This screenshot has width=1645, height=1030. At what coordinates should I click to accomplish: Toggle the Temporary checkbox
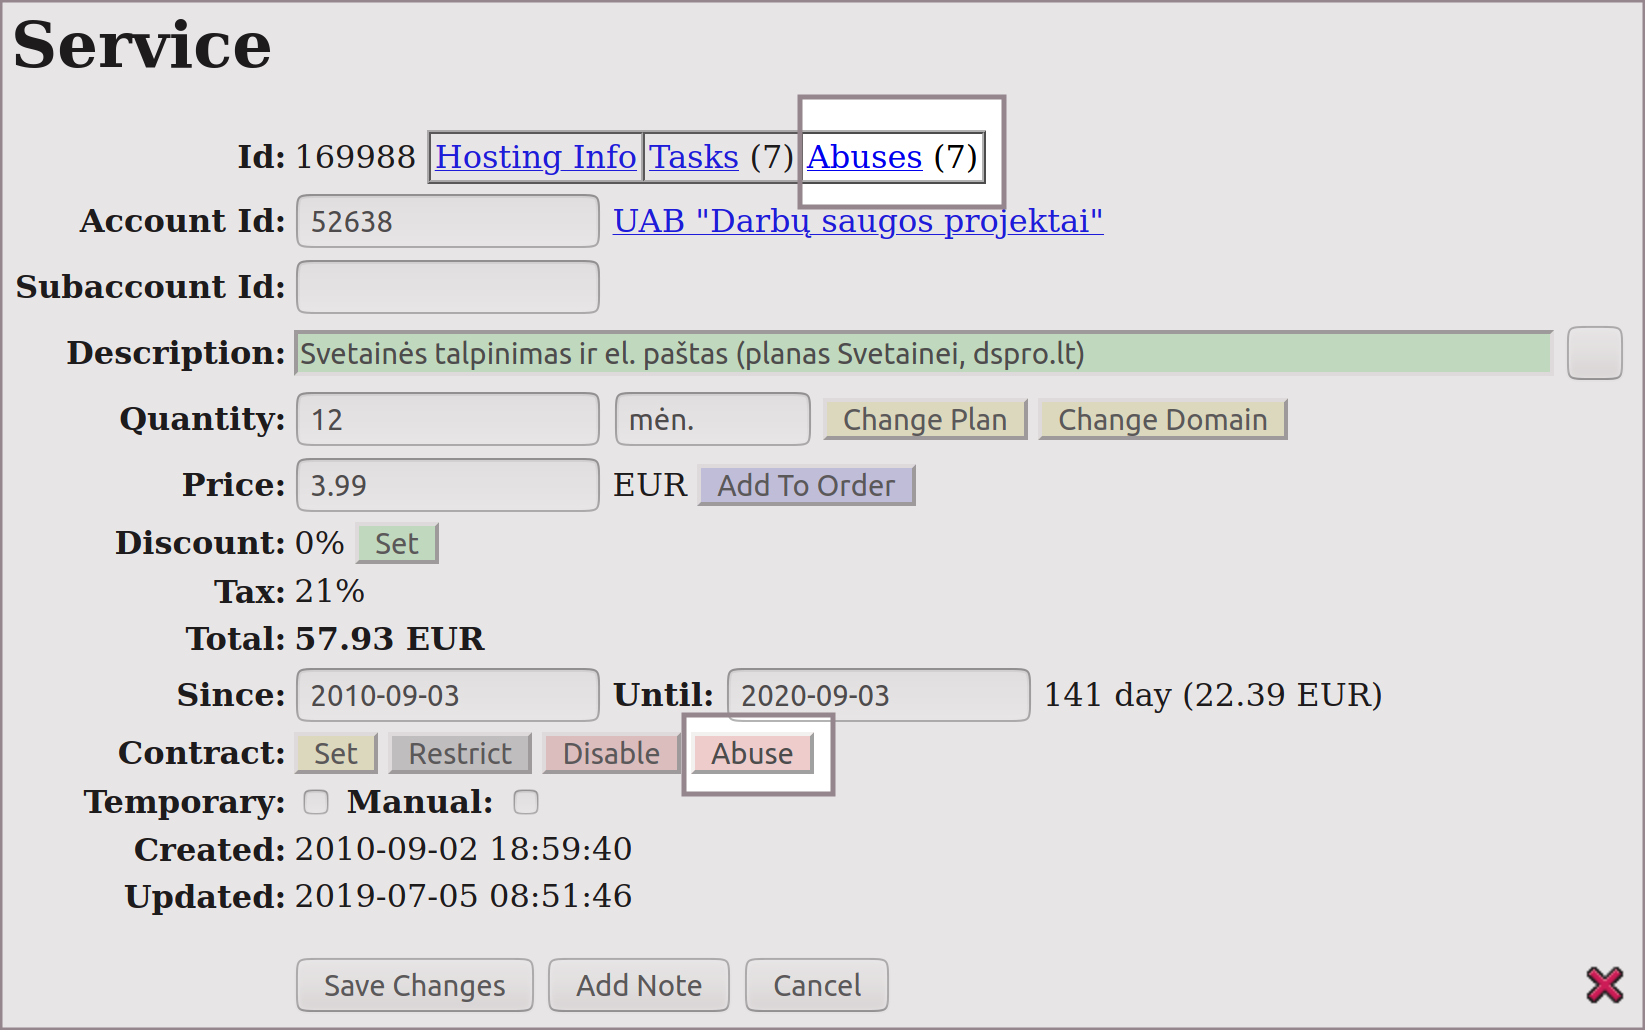click(316, 802)
